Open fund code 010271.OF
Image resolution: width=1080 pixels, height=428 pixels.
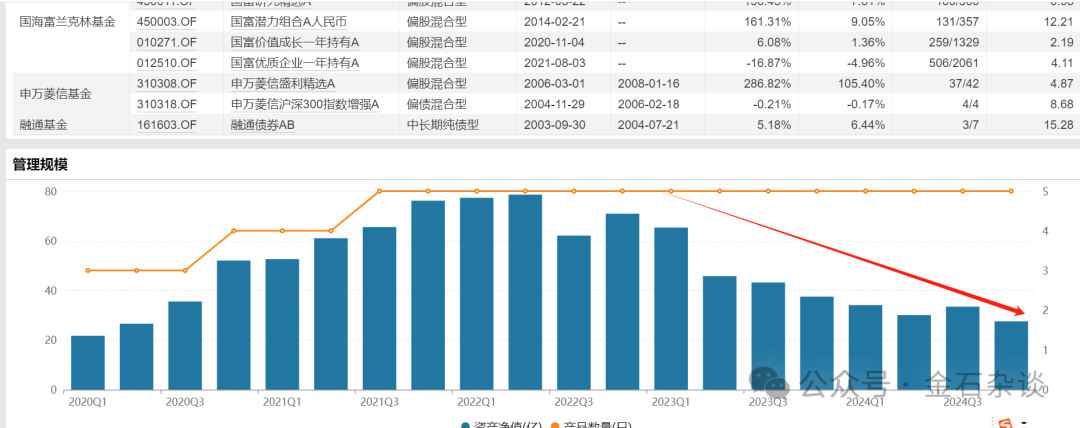[166, 43]
